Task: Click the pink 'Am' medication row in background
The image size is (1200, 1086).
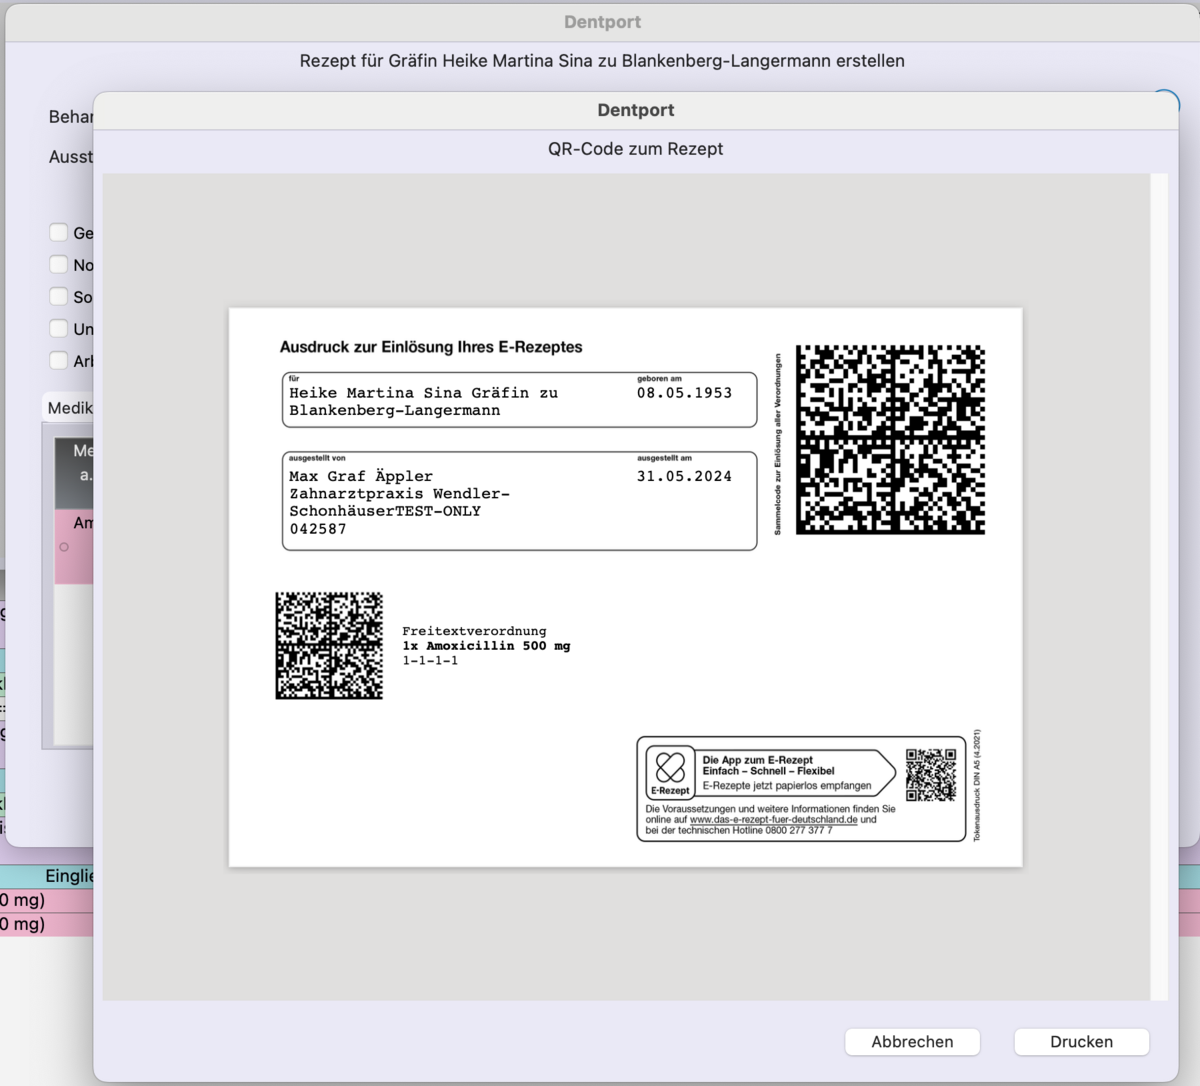Action: click(x=74, y=546)
